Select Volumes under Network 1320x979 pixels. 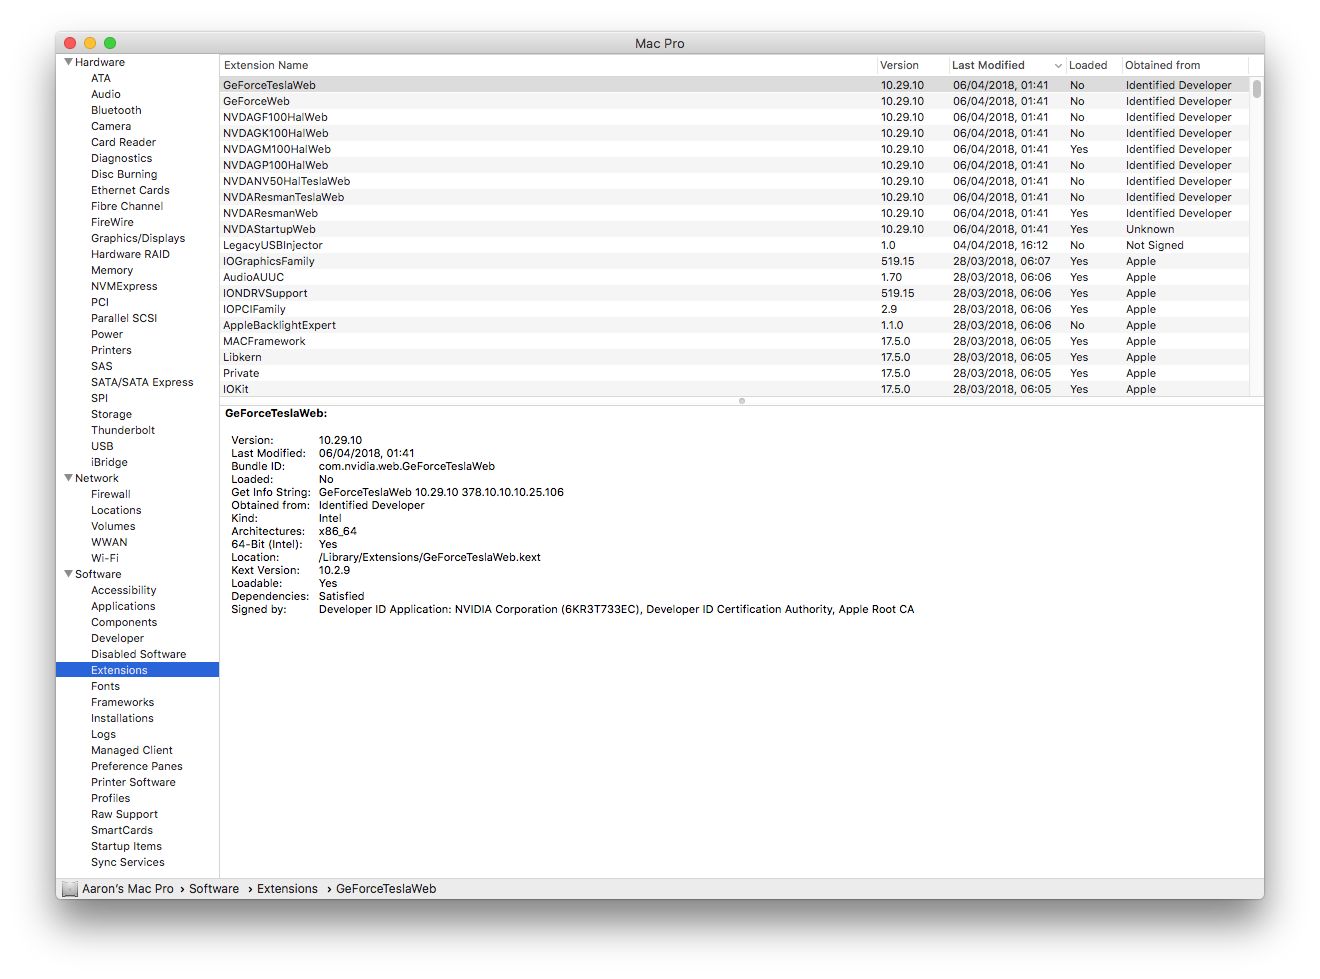tap(113, 526)
